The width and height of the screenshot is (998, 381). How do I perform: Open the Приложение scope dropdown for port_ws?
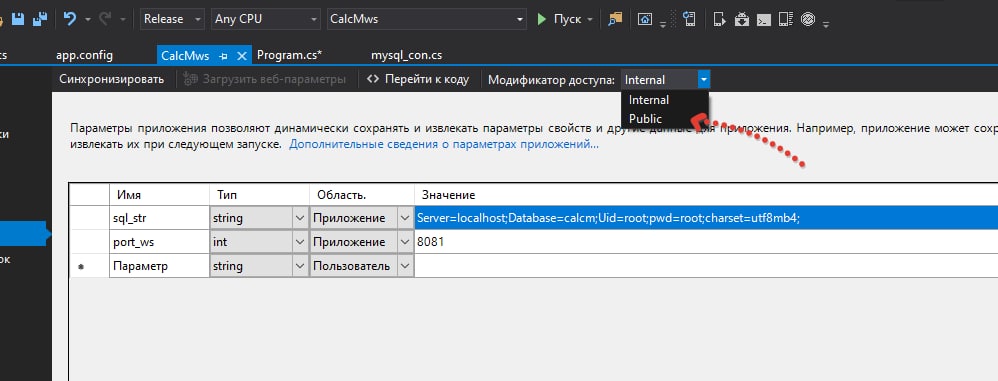click(405, 242)
